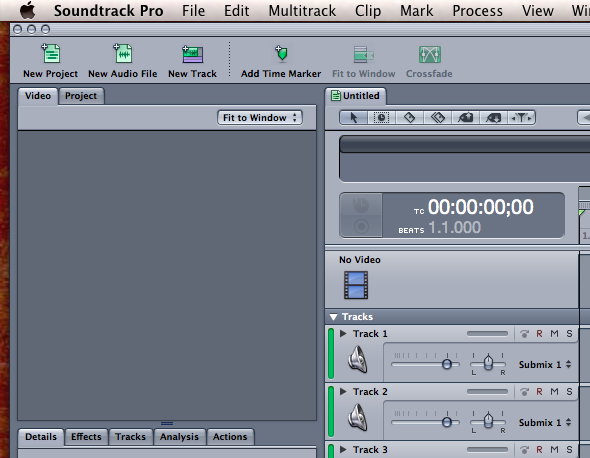The height and width of the screenshot is (458, 590).
Task: Click the New Project toolbar icon
Action: pyautogui.click(x=50, y=53)
